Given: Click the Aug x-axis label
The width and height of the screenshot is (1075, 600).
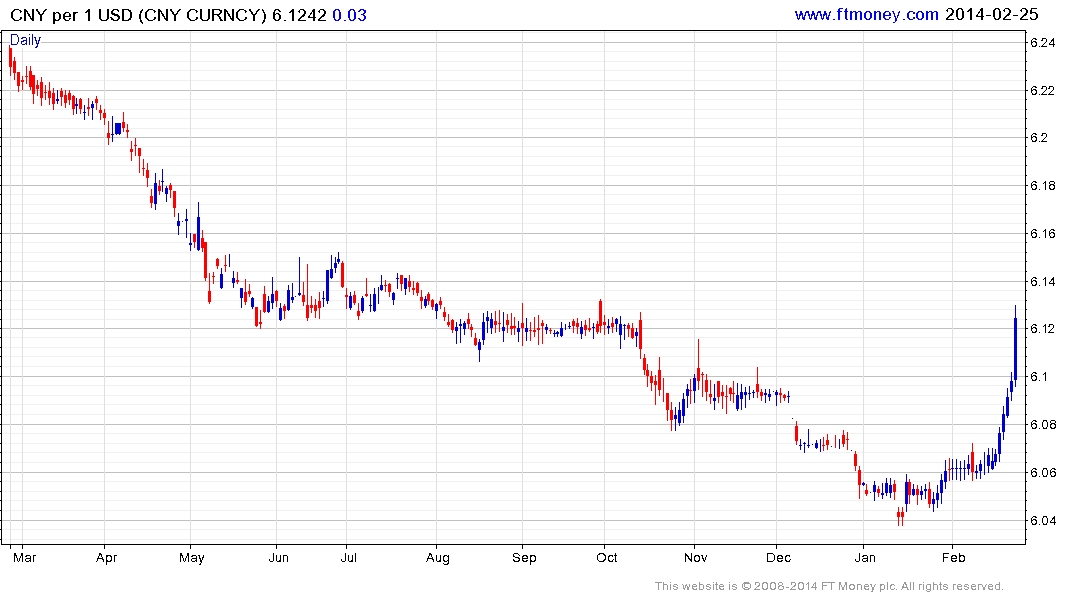Looking at the screenshot, I should coord(437,557).
